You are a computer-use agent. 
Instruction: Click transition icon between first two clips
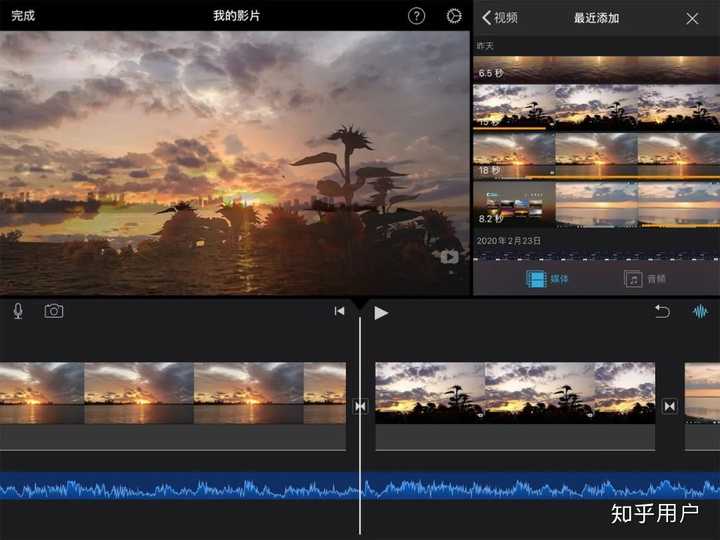[360, 406]
